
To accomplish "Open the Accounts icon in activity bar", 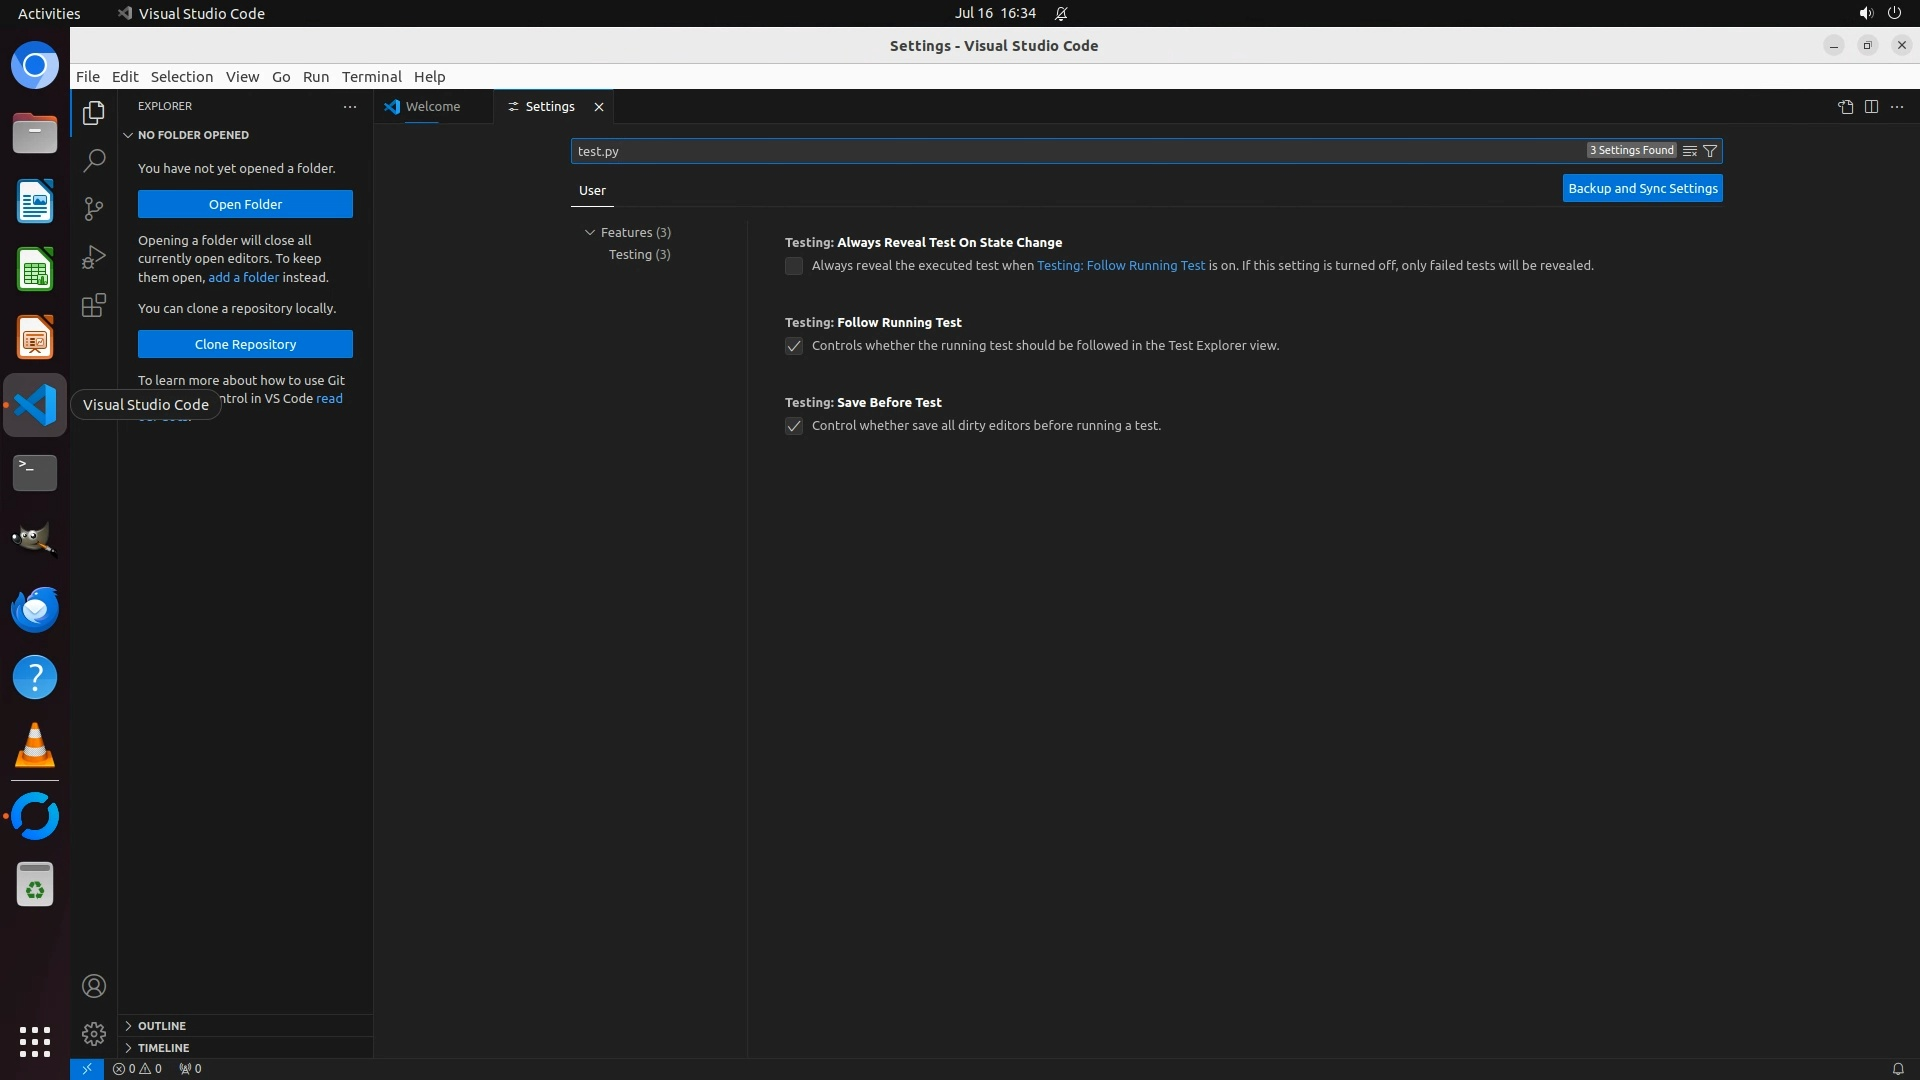I will pyautogui.click(x=94, y=986).
